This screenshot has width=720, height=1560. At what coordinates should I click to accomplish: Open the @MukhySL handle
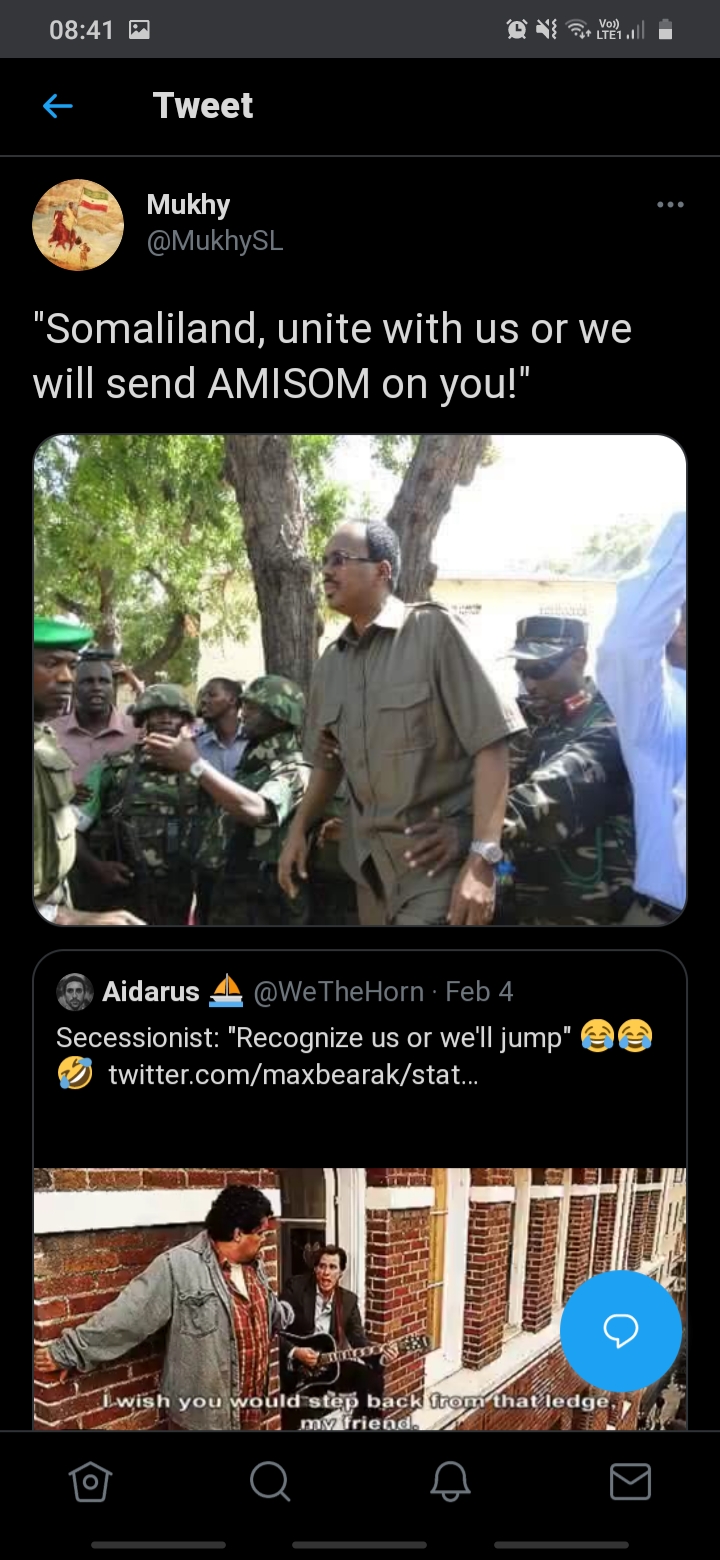(215, 242)
